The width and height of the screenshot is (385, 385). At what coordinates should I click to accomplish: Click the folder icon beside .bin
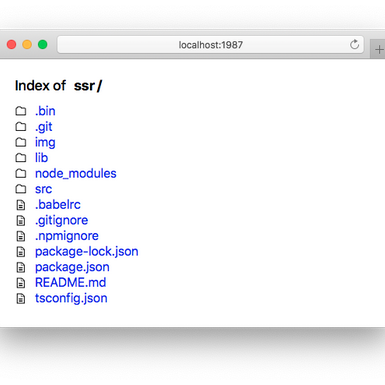coord(21,111)
